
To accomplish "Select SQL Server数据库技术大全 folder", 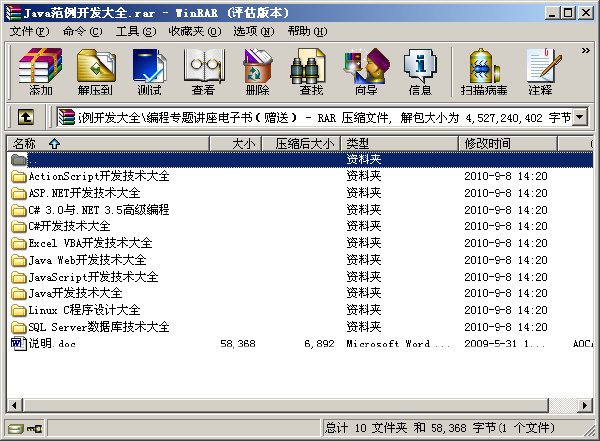I will tap(99, 327).
